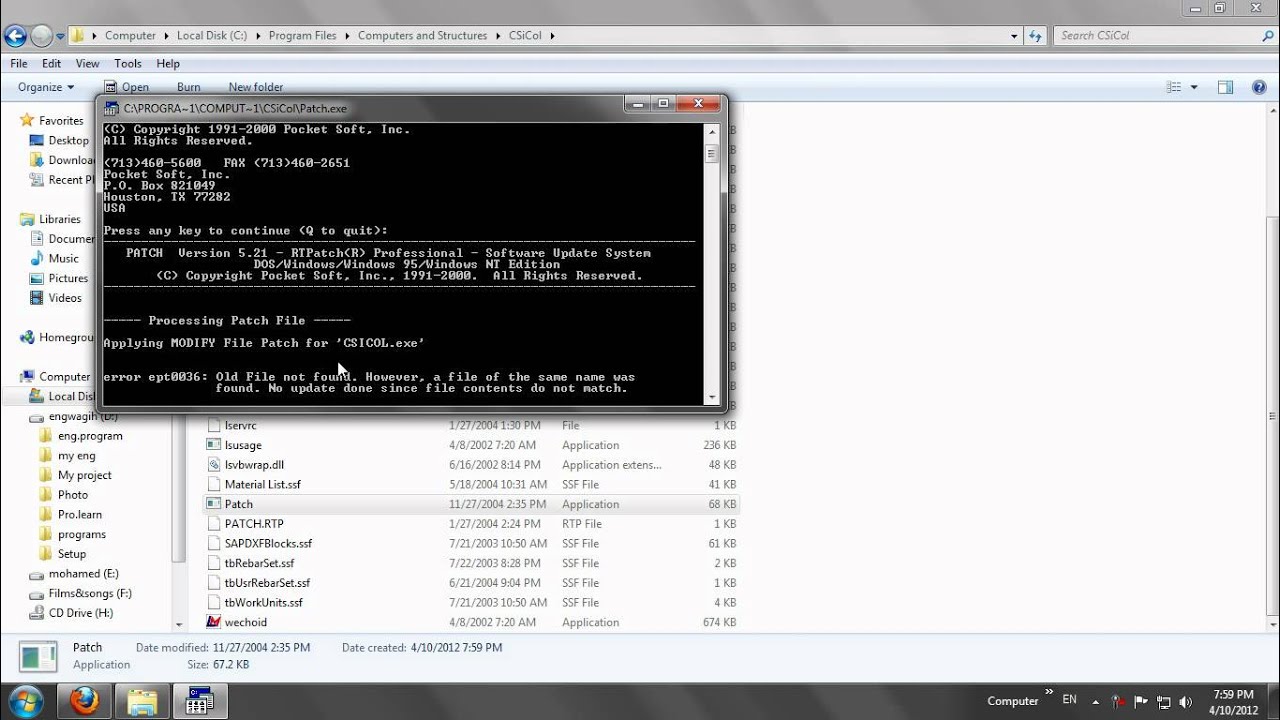Click Local Disk (C:) in breadcrumb
Screen dimensions: 1280x720
pyautogui.click(x=212, y=35)
